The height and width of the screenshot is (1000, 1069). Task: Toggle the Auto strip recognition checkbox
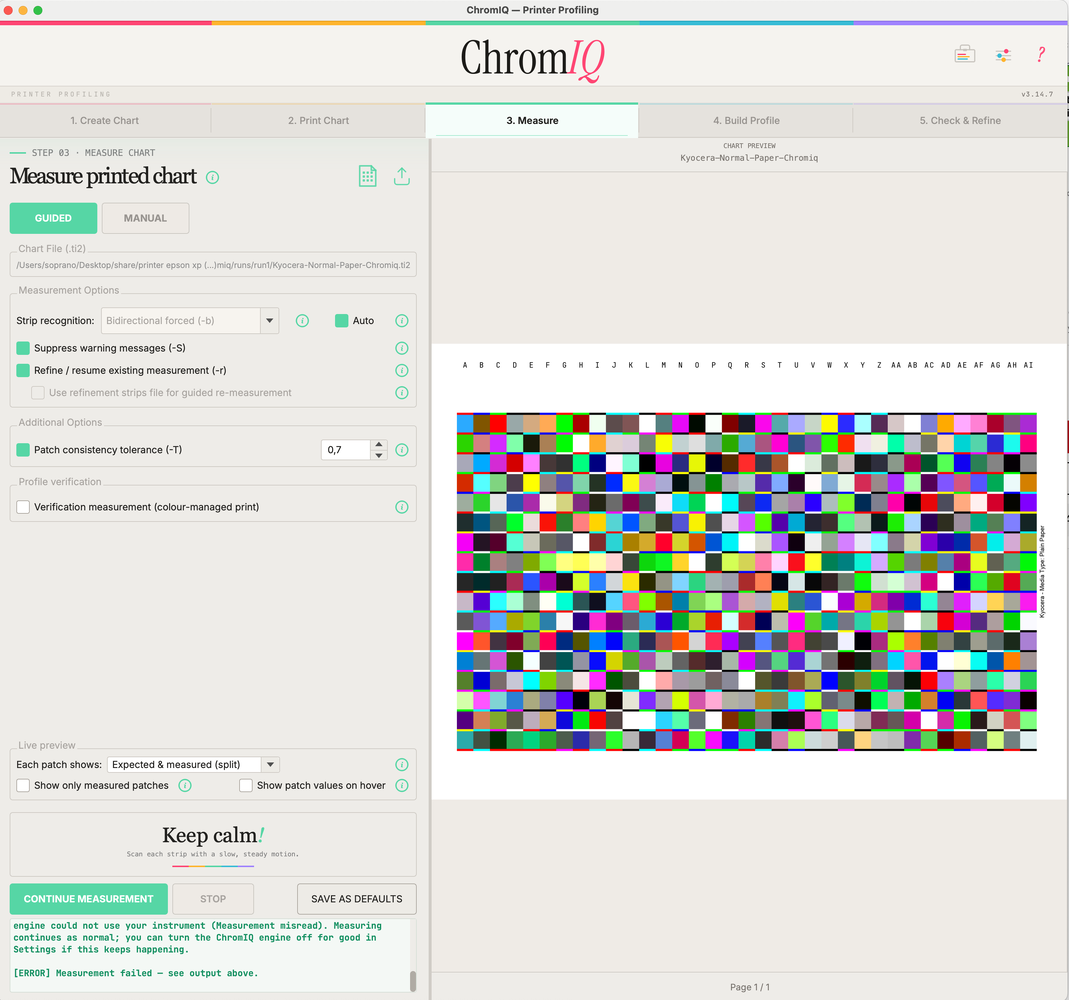coord(342,320)
